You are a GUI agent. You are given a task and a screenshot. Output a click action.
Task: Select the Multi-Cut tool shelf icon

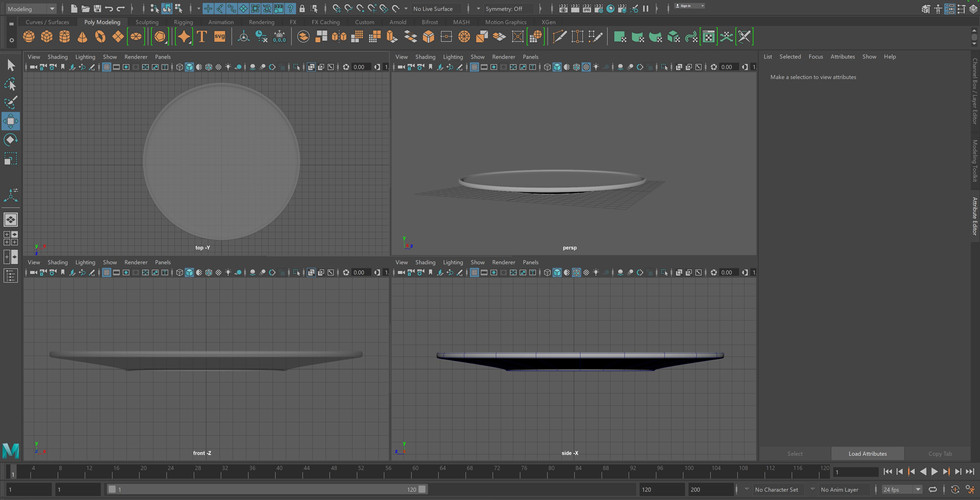click(x=559, y=37)
